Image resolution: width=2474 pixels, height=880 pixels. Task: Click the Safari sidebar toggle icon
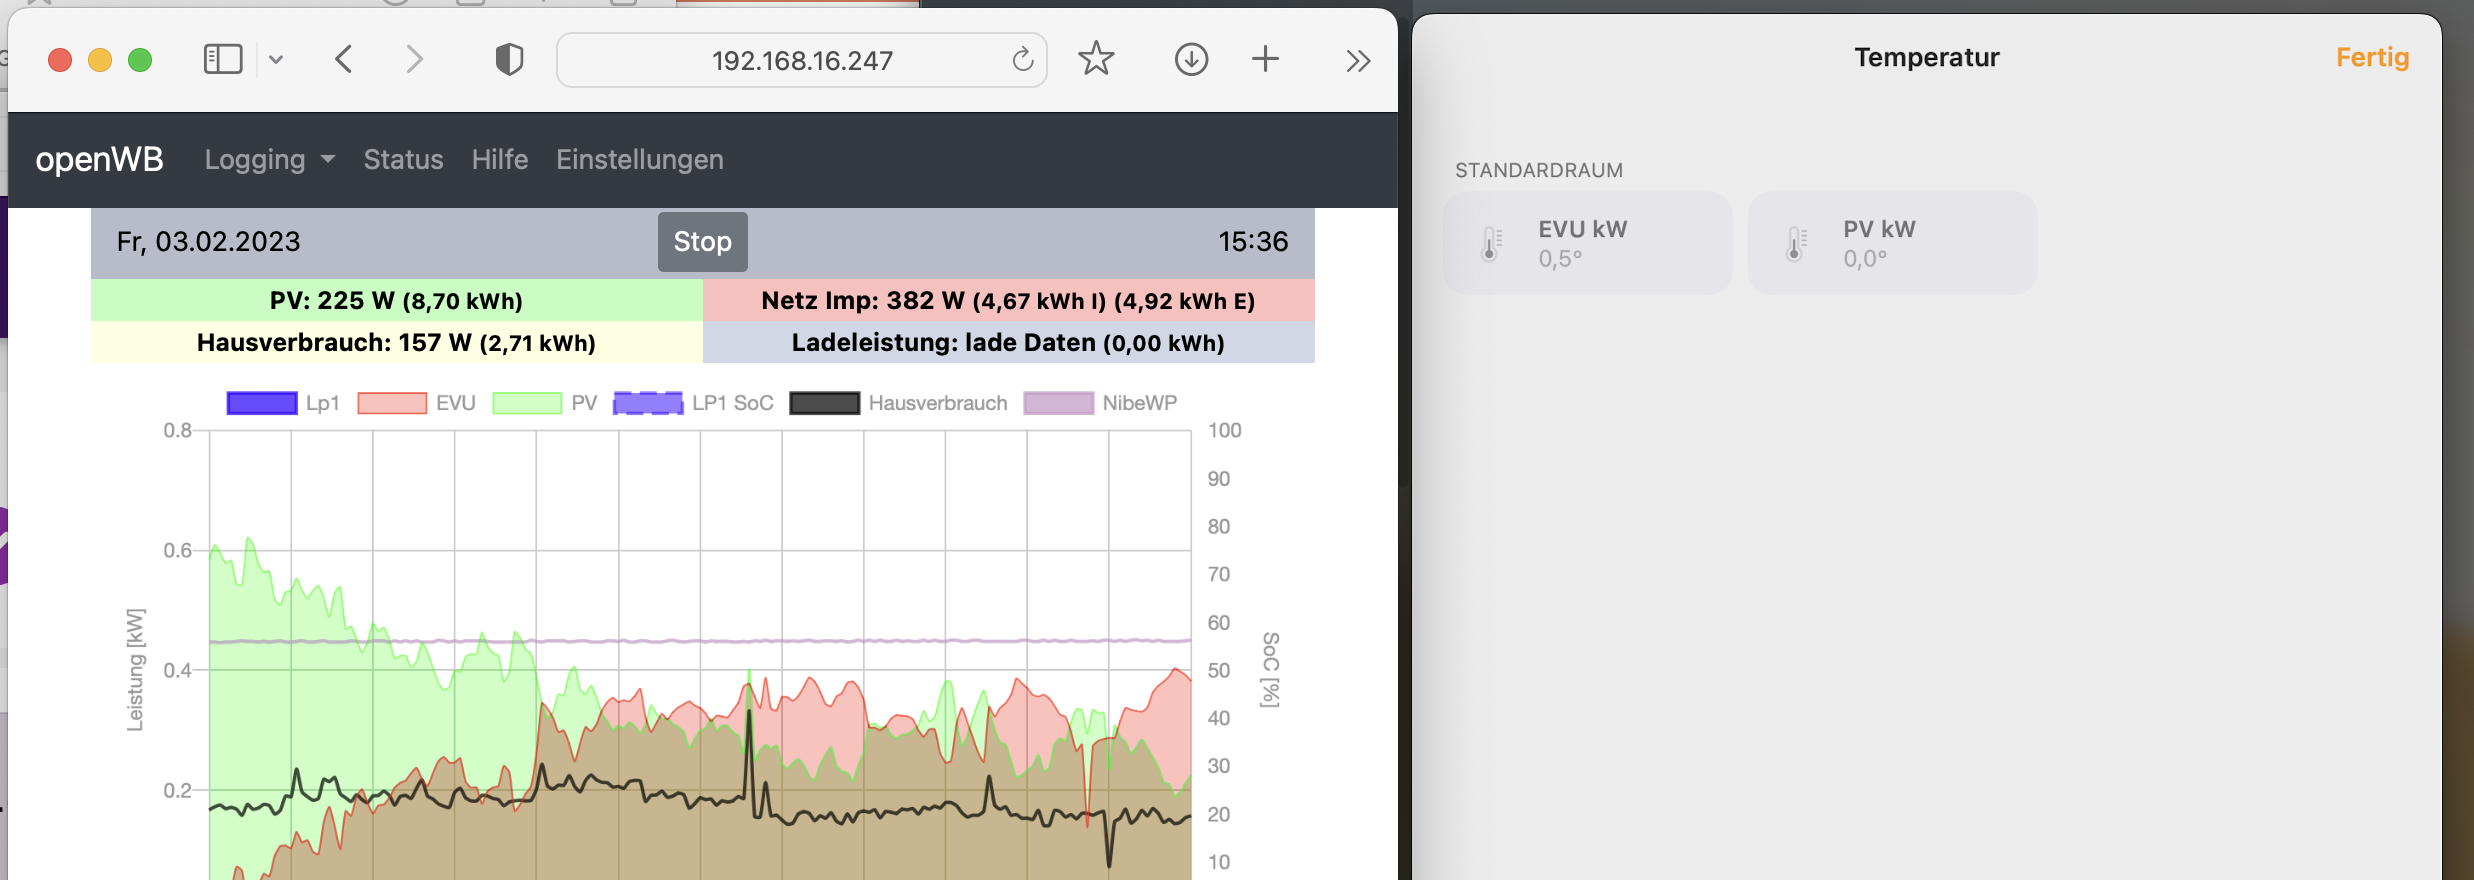(222, 60)
